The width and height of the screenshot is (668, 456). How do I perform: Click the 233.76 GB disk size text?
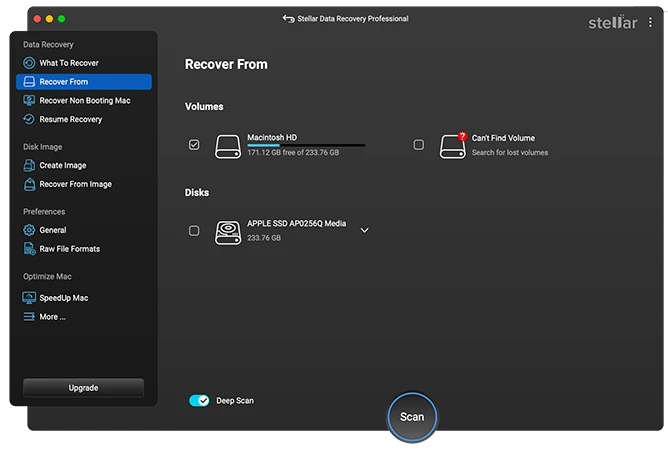(264, 238)
